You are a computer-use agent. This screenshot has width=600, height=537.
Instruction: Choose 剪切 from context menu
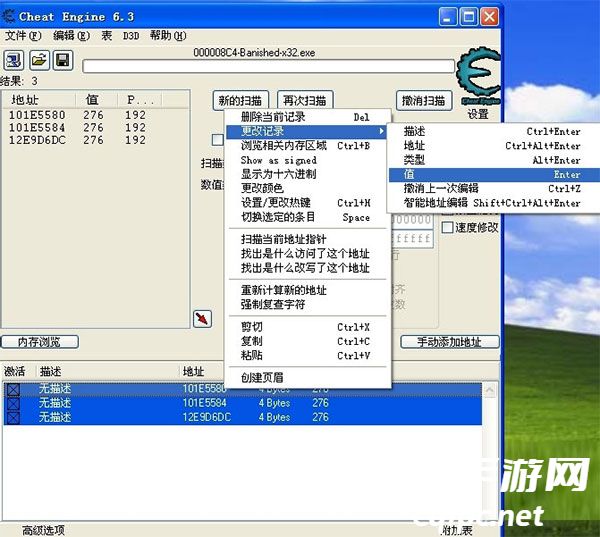coord(306,327)
